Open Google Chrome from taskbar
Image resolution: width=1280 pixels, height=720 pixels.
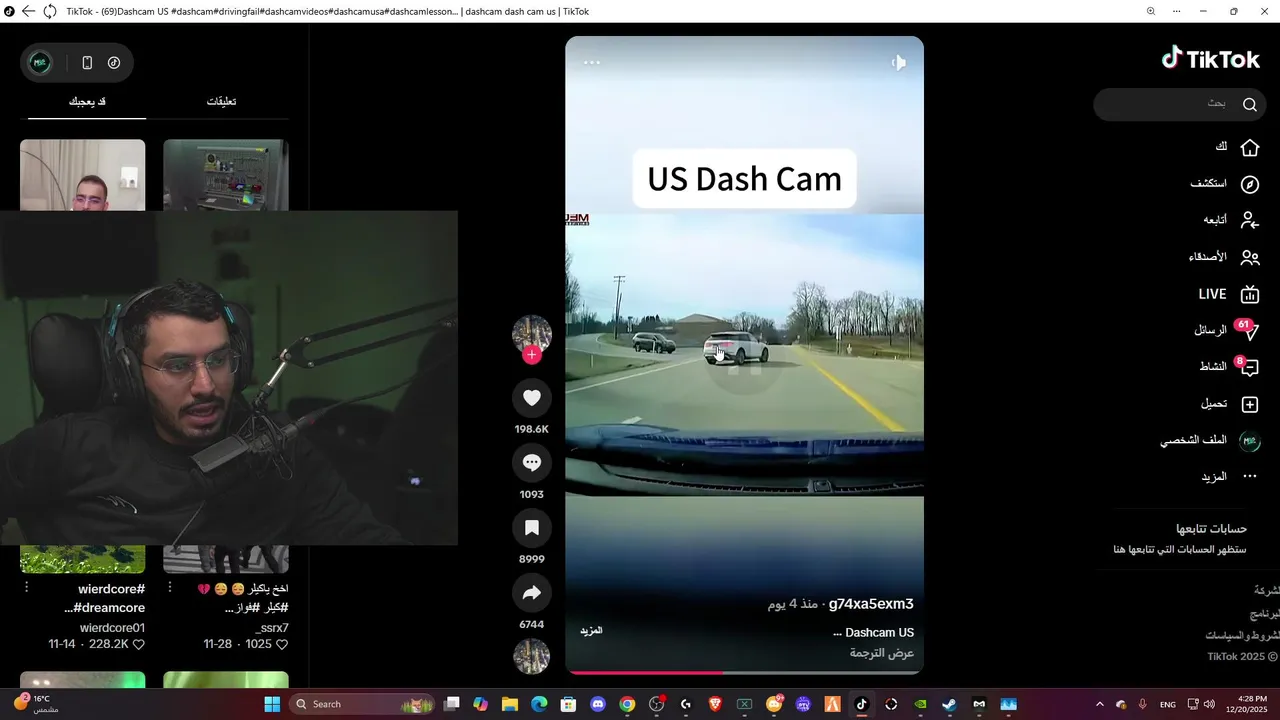point(627,704)
